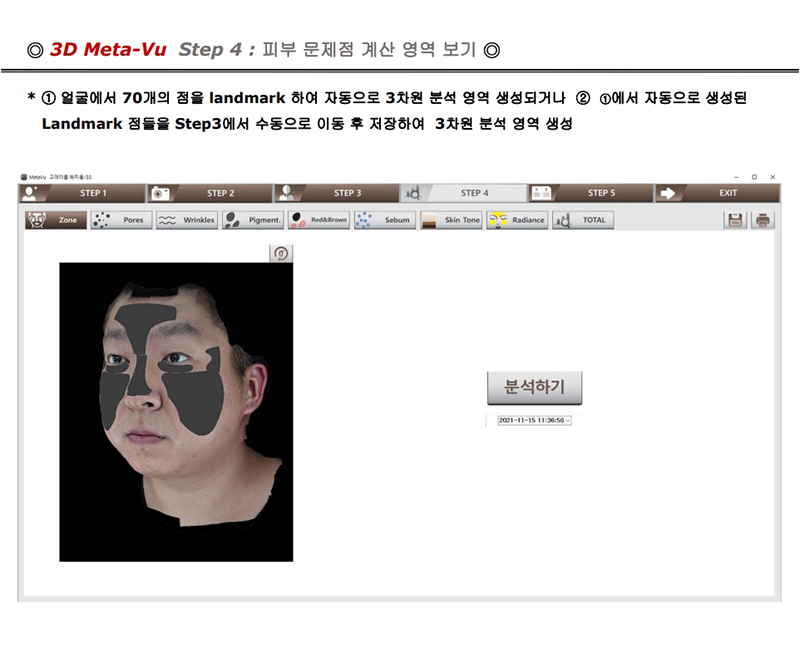Image resolution: width=800 pixels, height=659 pixels.
Task: Click the save floppy disk icon
Action: point(736,220)
